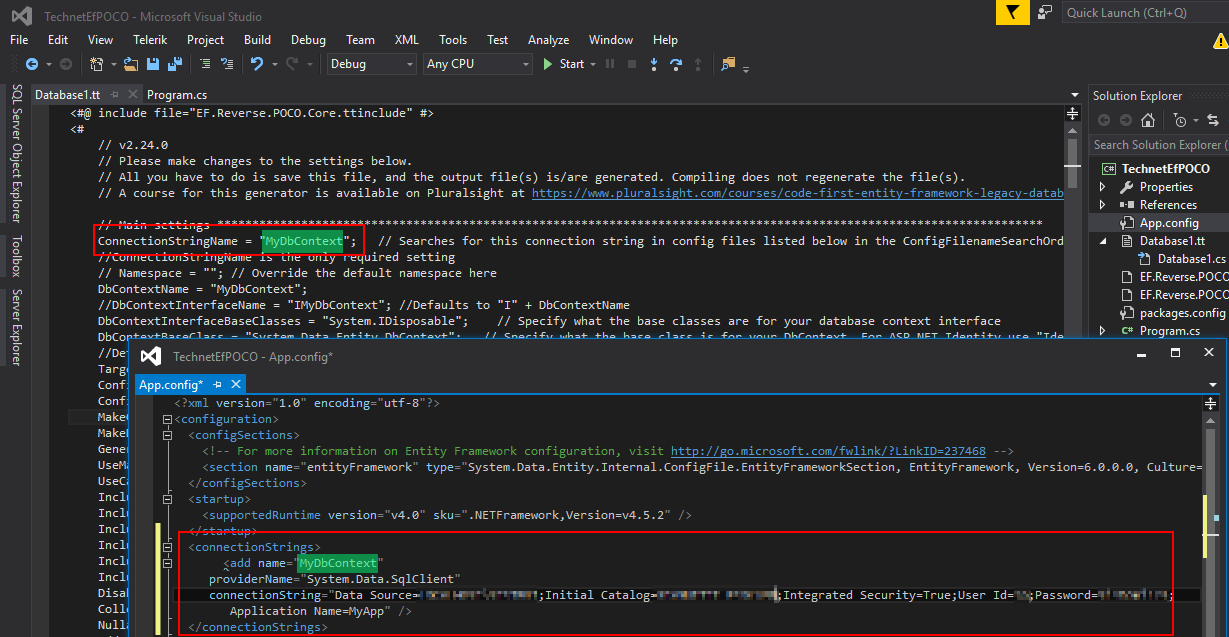The image size is (1229, 637).
Task: Start debugging with the Start button
Action: pyautogui.click(x=563, y=64)
